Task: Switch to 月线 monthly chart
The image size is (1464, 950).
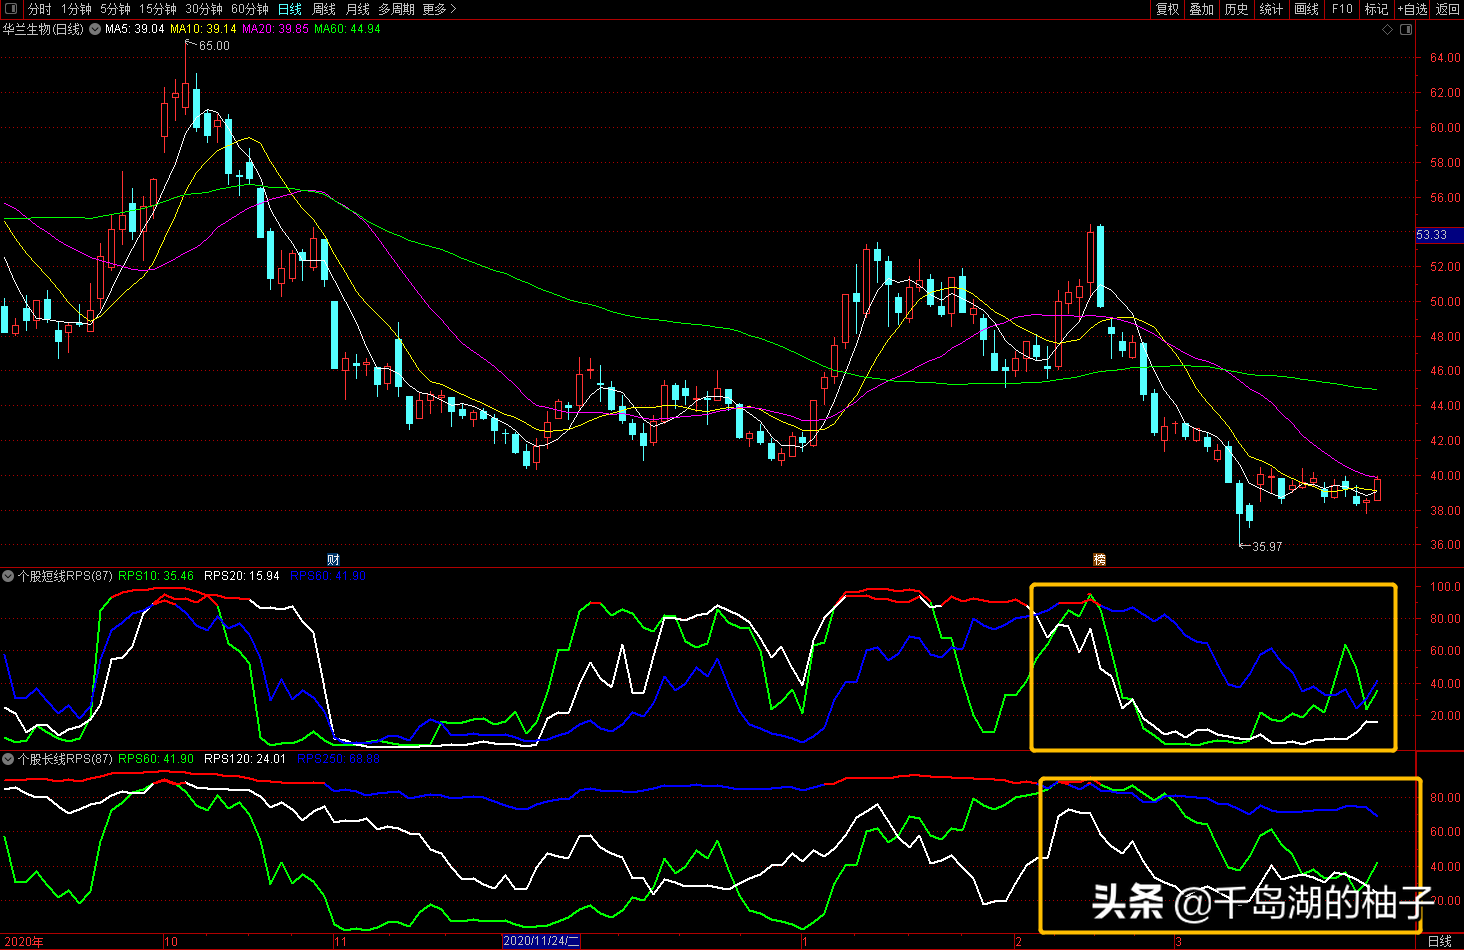Action: [357, 9]
